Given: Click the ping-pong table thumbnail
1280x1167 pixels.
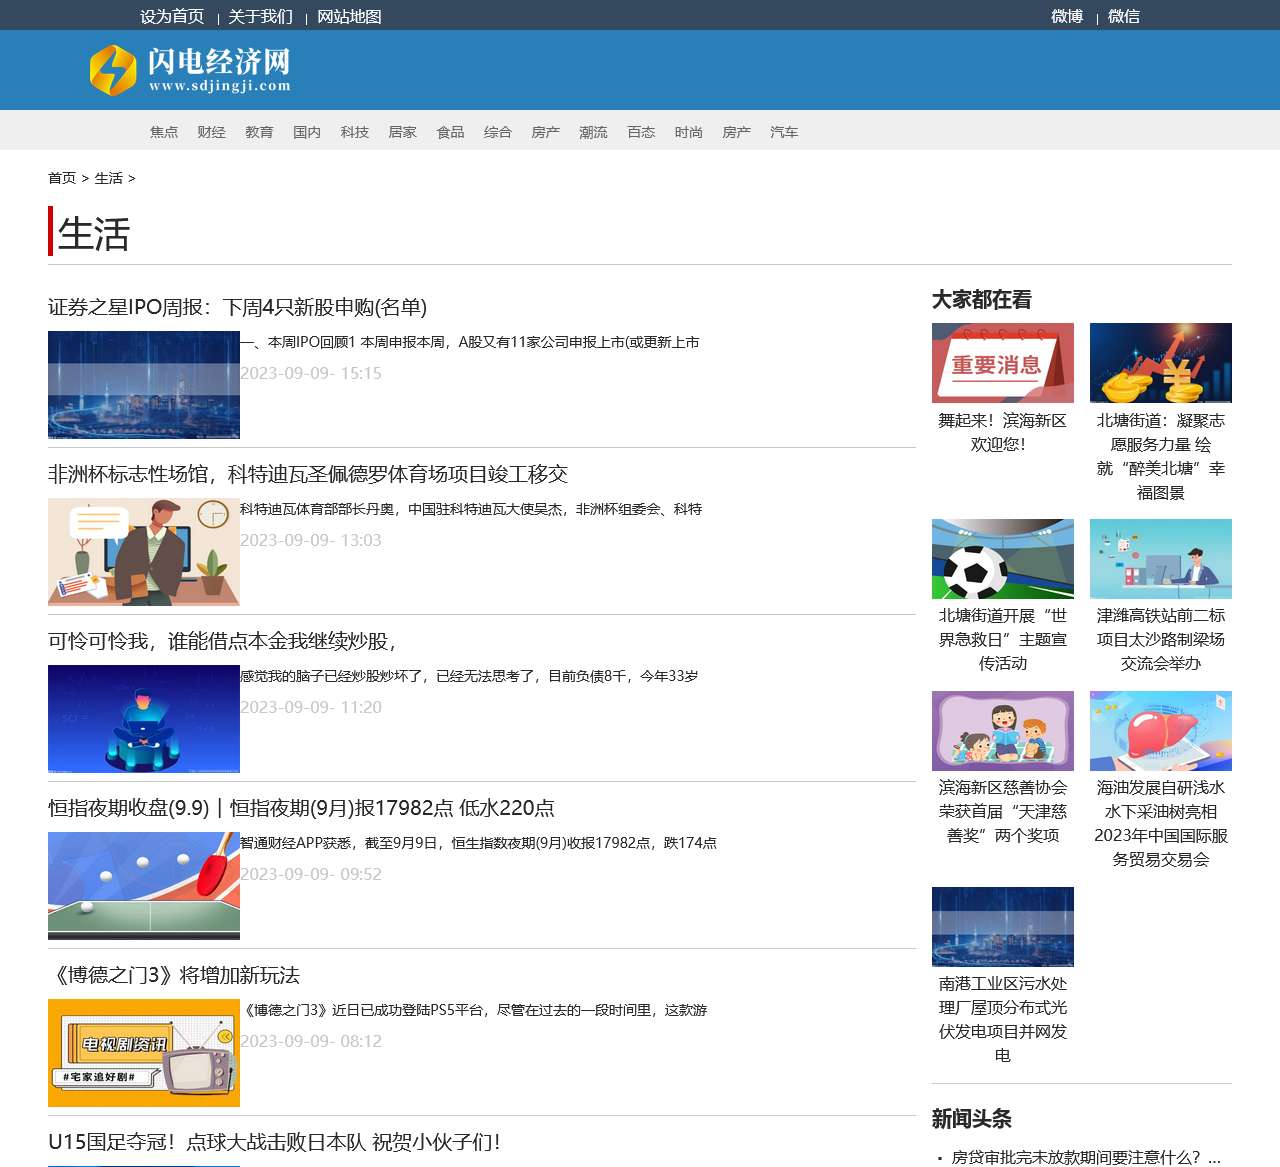Looking at the screenshot, I should [x=144, y=886].
